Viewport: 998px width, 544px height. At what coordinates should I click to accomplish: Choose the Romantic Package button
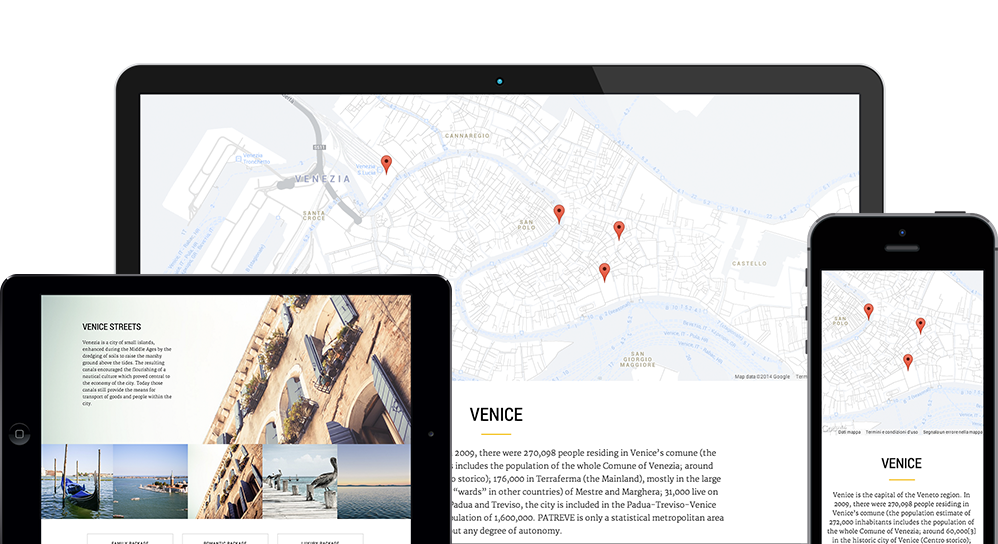225,540
